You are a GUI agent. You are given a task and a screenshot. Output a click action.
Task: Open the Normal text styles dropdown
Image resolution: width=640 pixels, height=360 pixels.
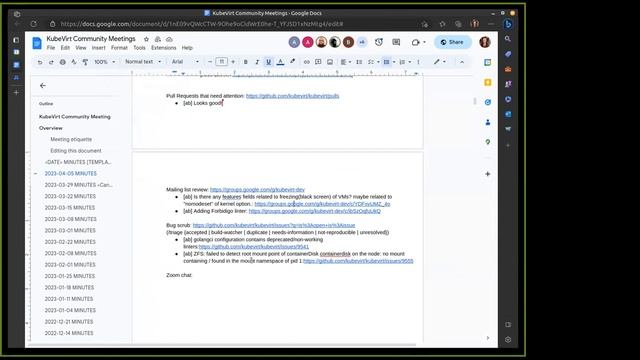(x=143, y=62)
